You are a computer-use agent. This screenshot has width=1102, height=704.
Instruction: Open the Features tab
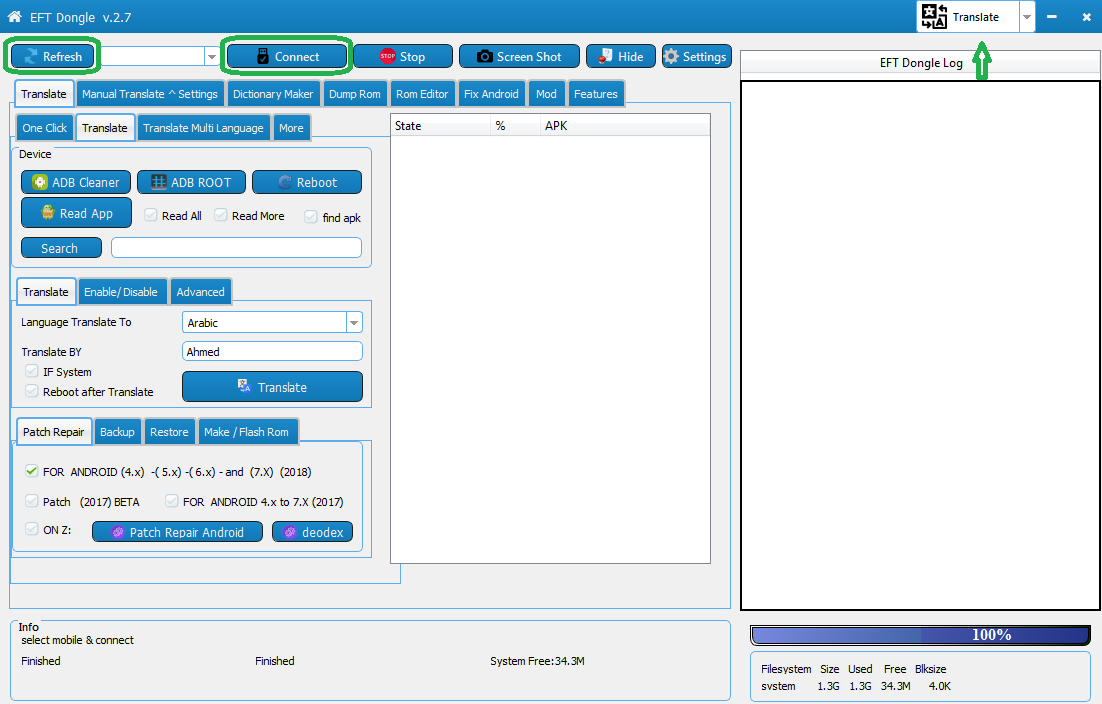tap(595, 93)
